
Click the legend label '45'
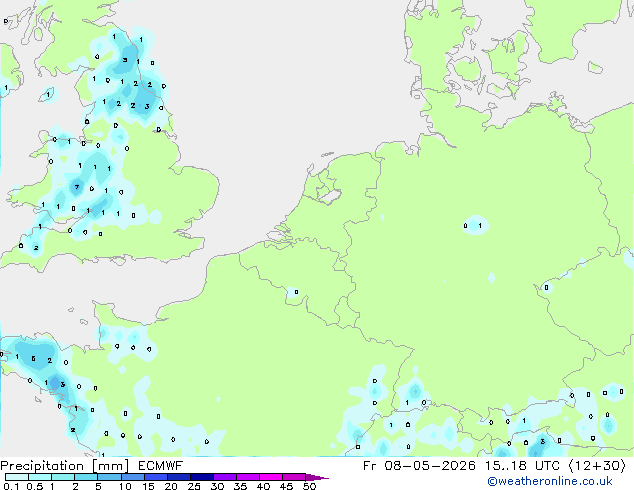pos(286,486)
